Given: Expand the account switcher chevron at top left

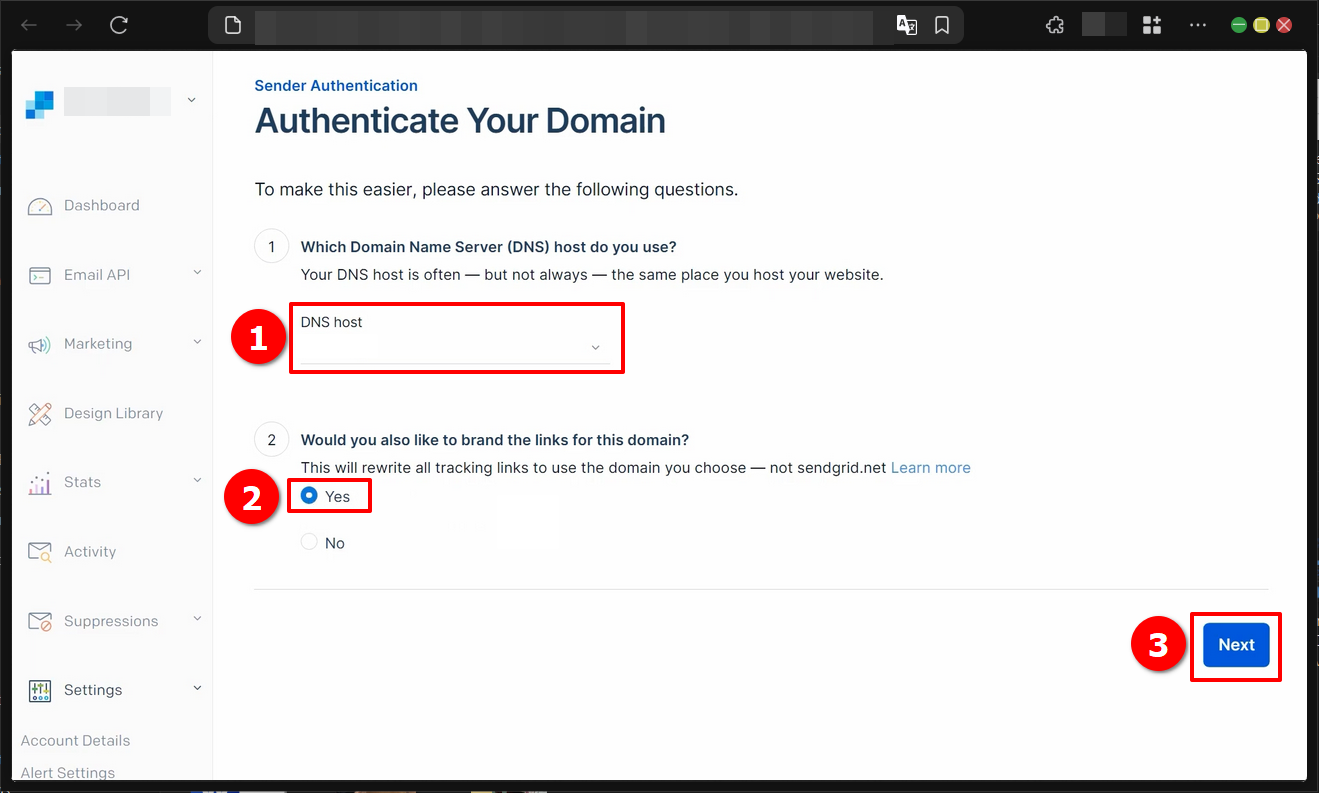Looking at the screenshot, I should coord(190,100).
